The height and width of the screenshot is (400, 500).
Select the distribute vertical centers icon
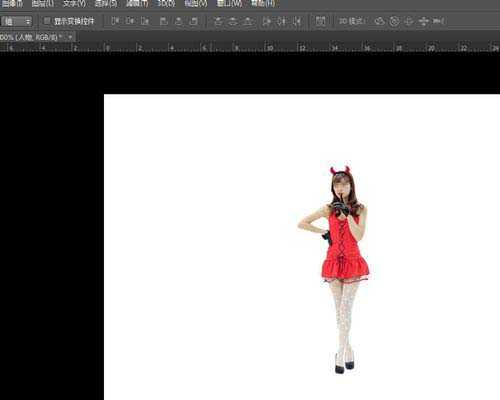point(233,21)
